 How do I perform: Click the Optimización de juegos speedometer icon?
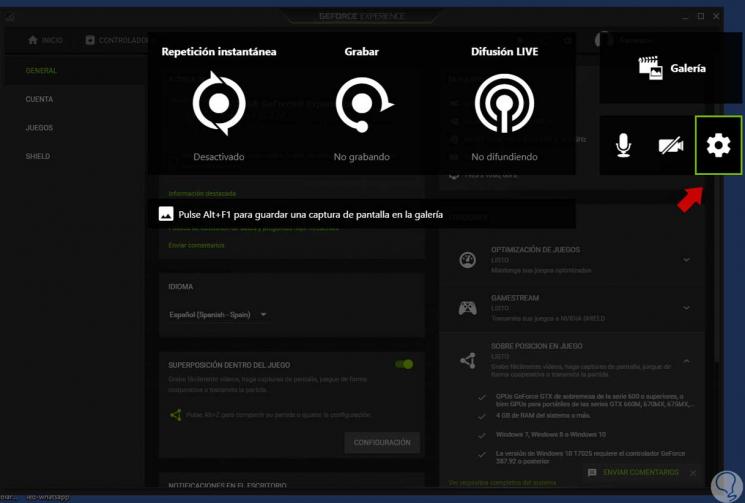(468, 260)
